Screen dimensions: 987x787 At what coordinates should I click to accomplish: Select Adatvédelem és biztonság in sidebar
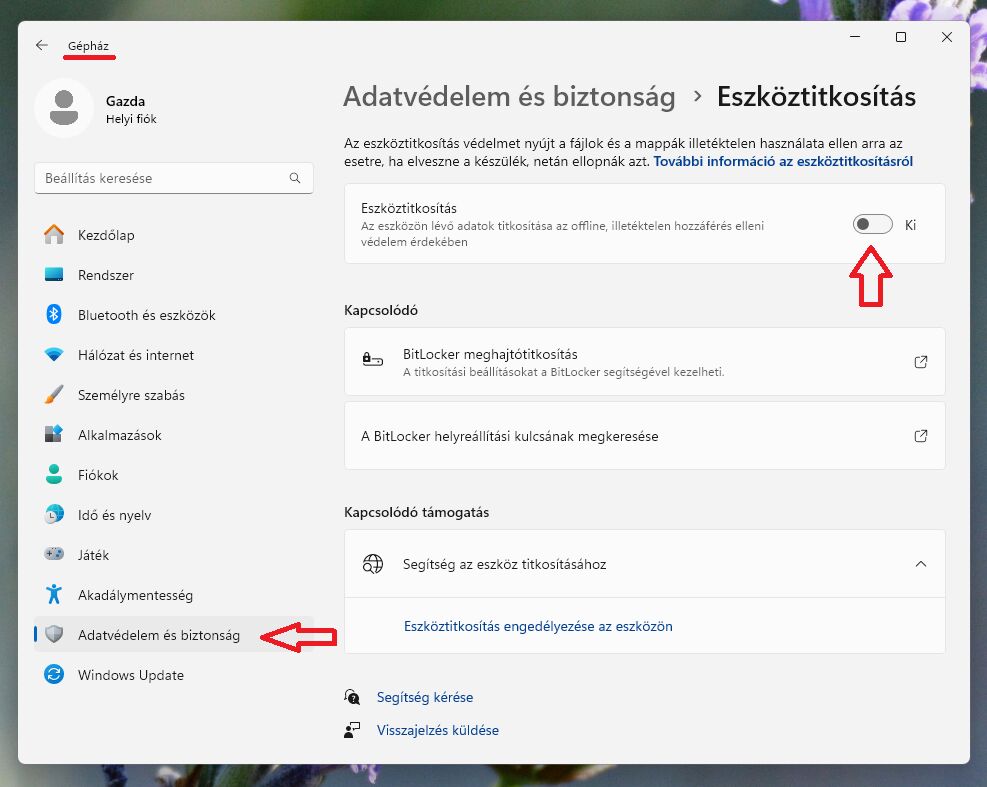174,635
